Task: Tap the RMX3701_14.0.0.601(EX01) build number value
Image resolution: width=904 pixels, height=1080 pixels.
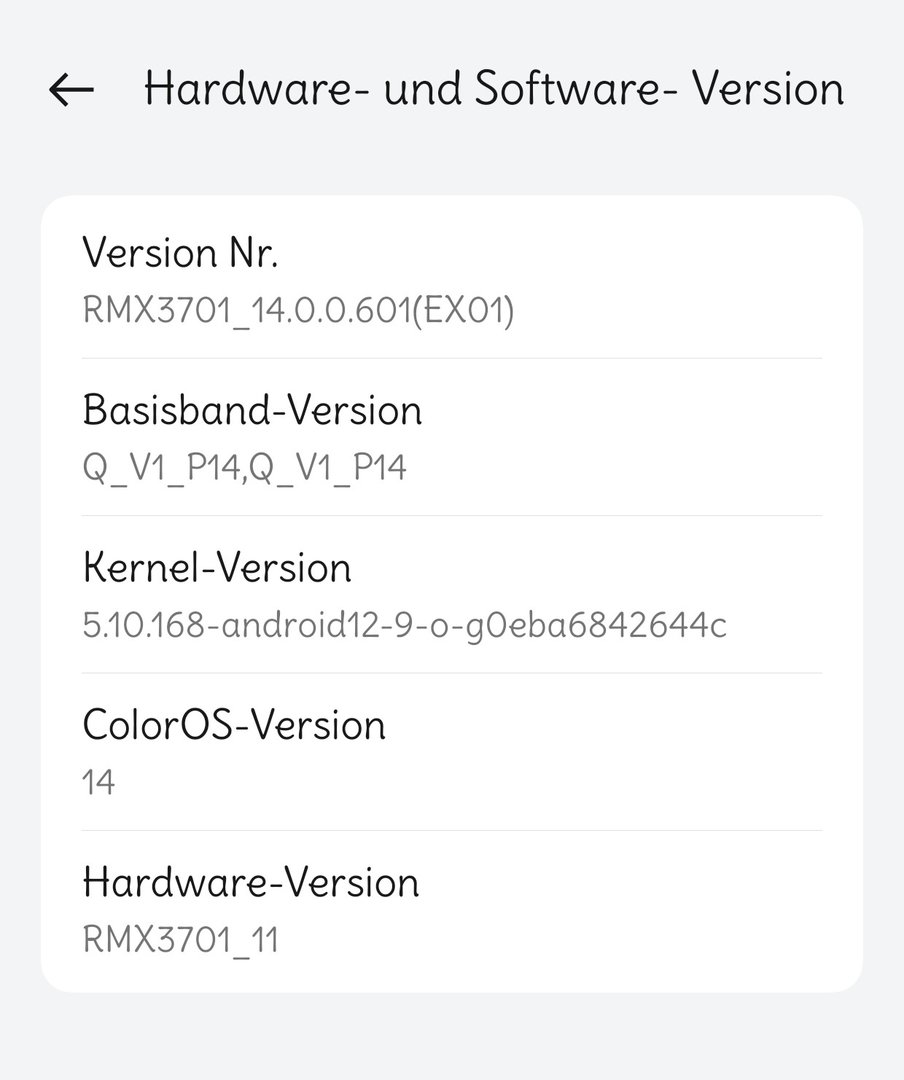Action: pyautogui.click(x=298, y=311)
